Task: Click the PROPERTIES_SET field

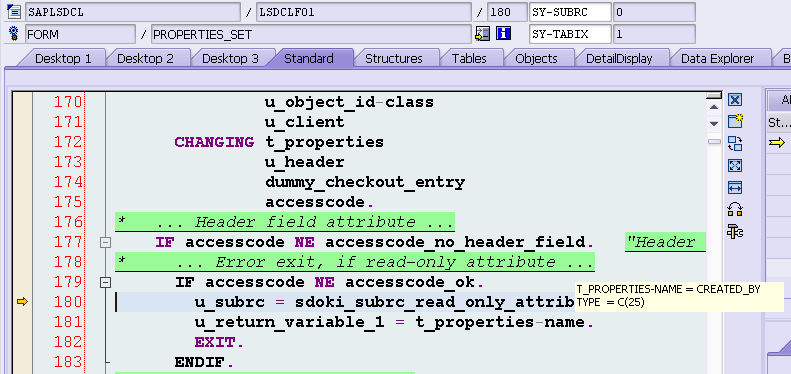Action: 311,34
